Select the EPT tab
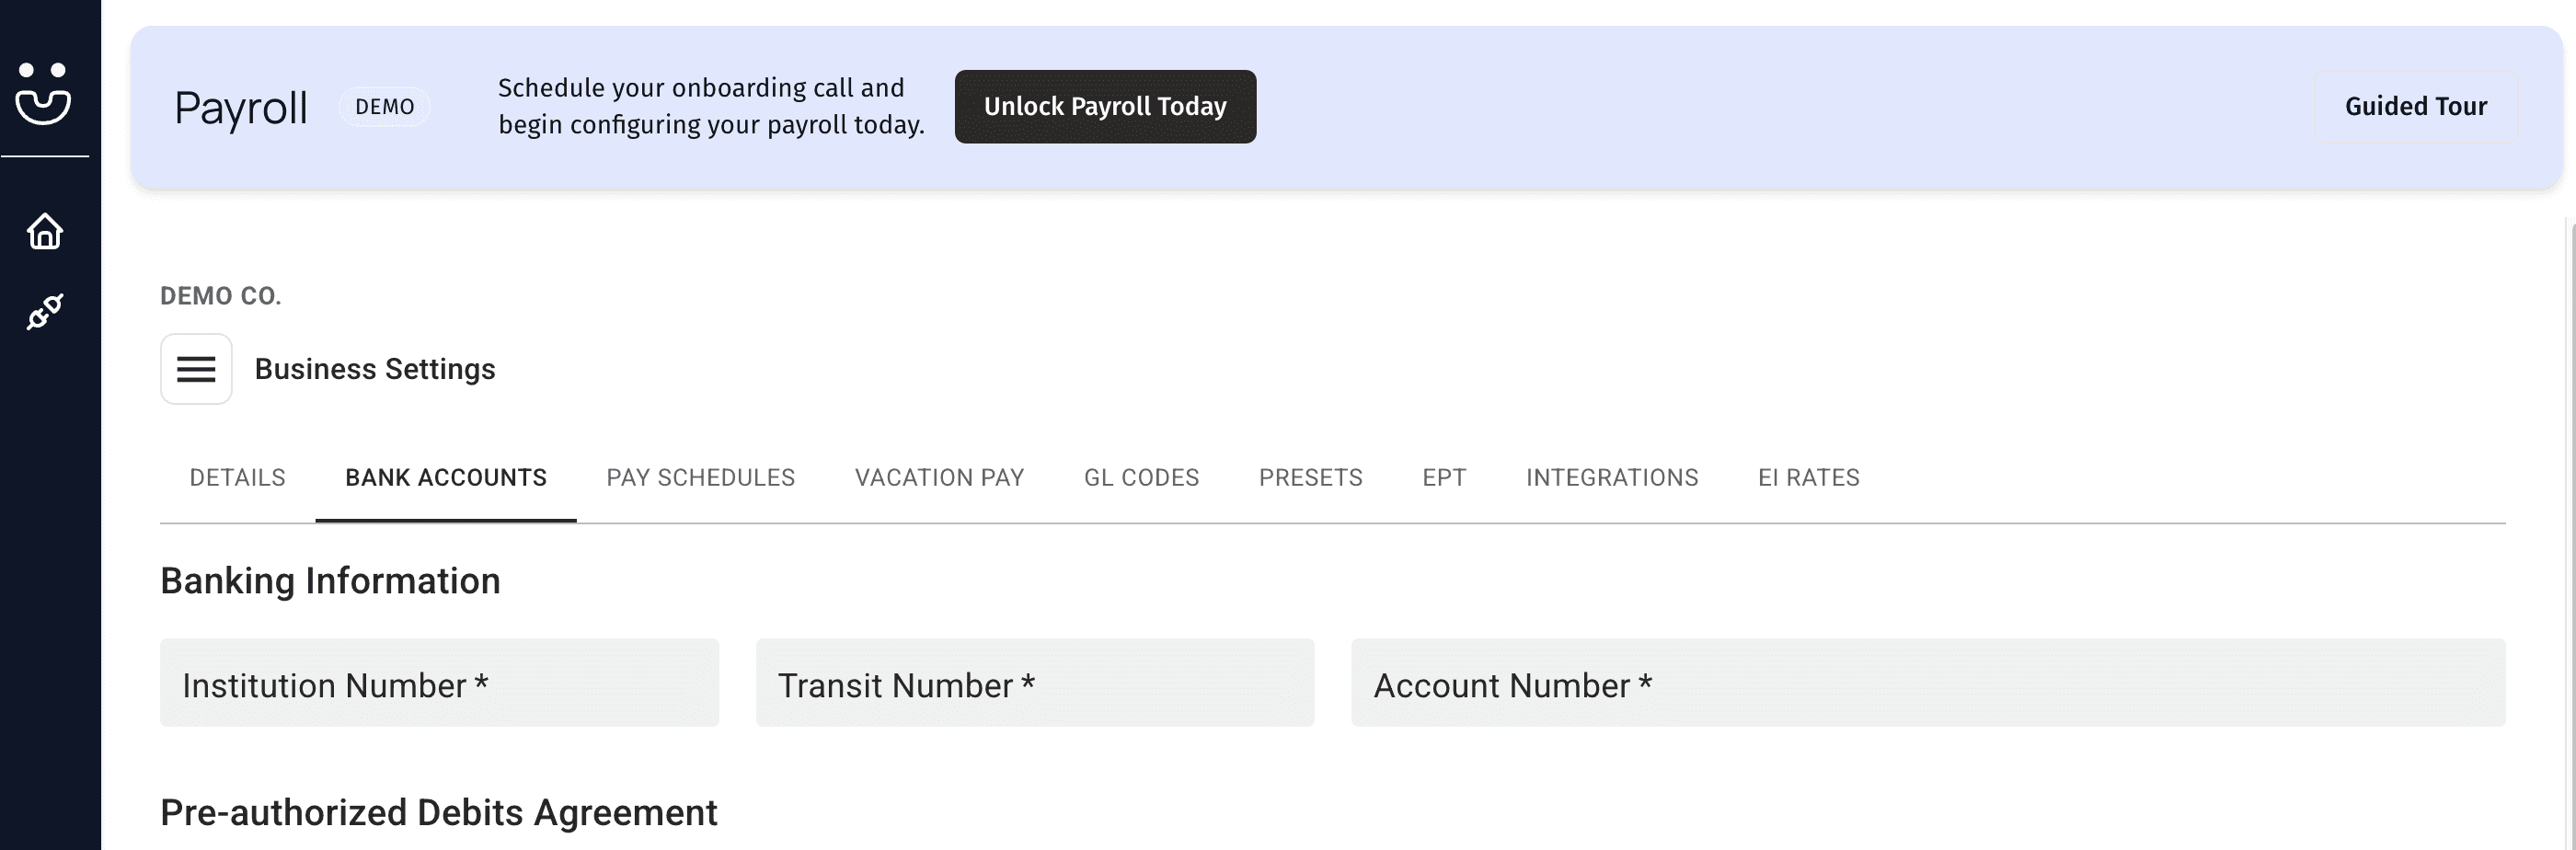The image size is (2576, 850). click(1444, 477)
